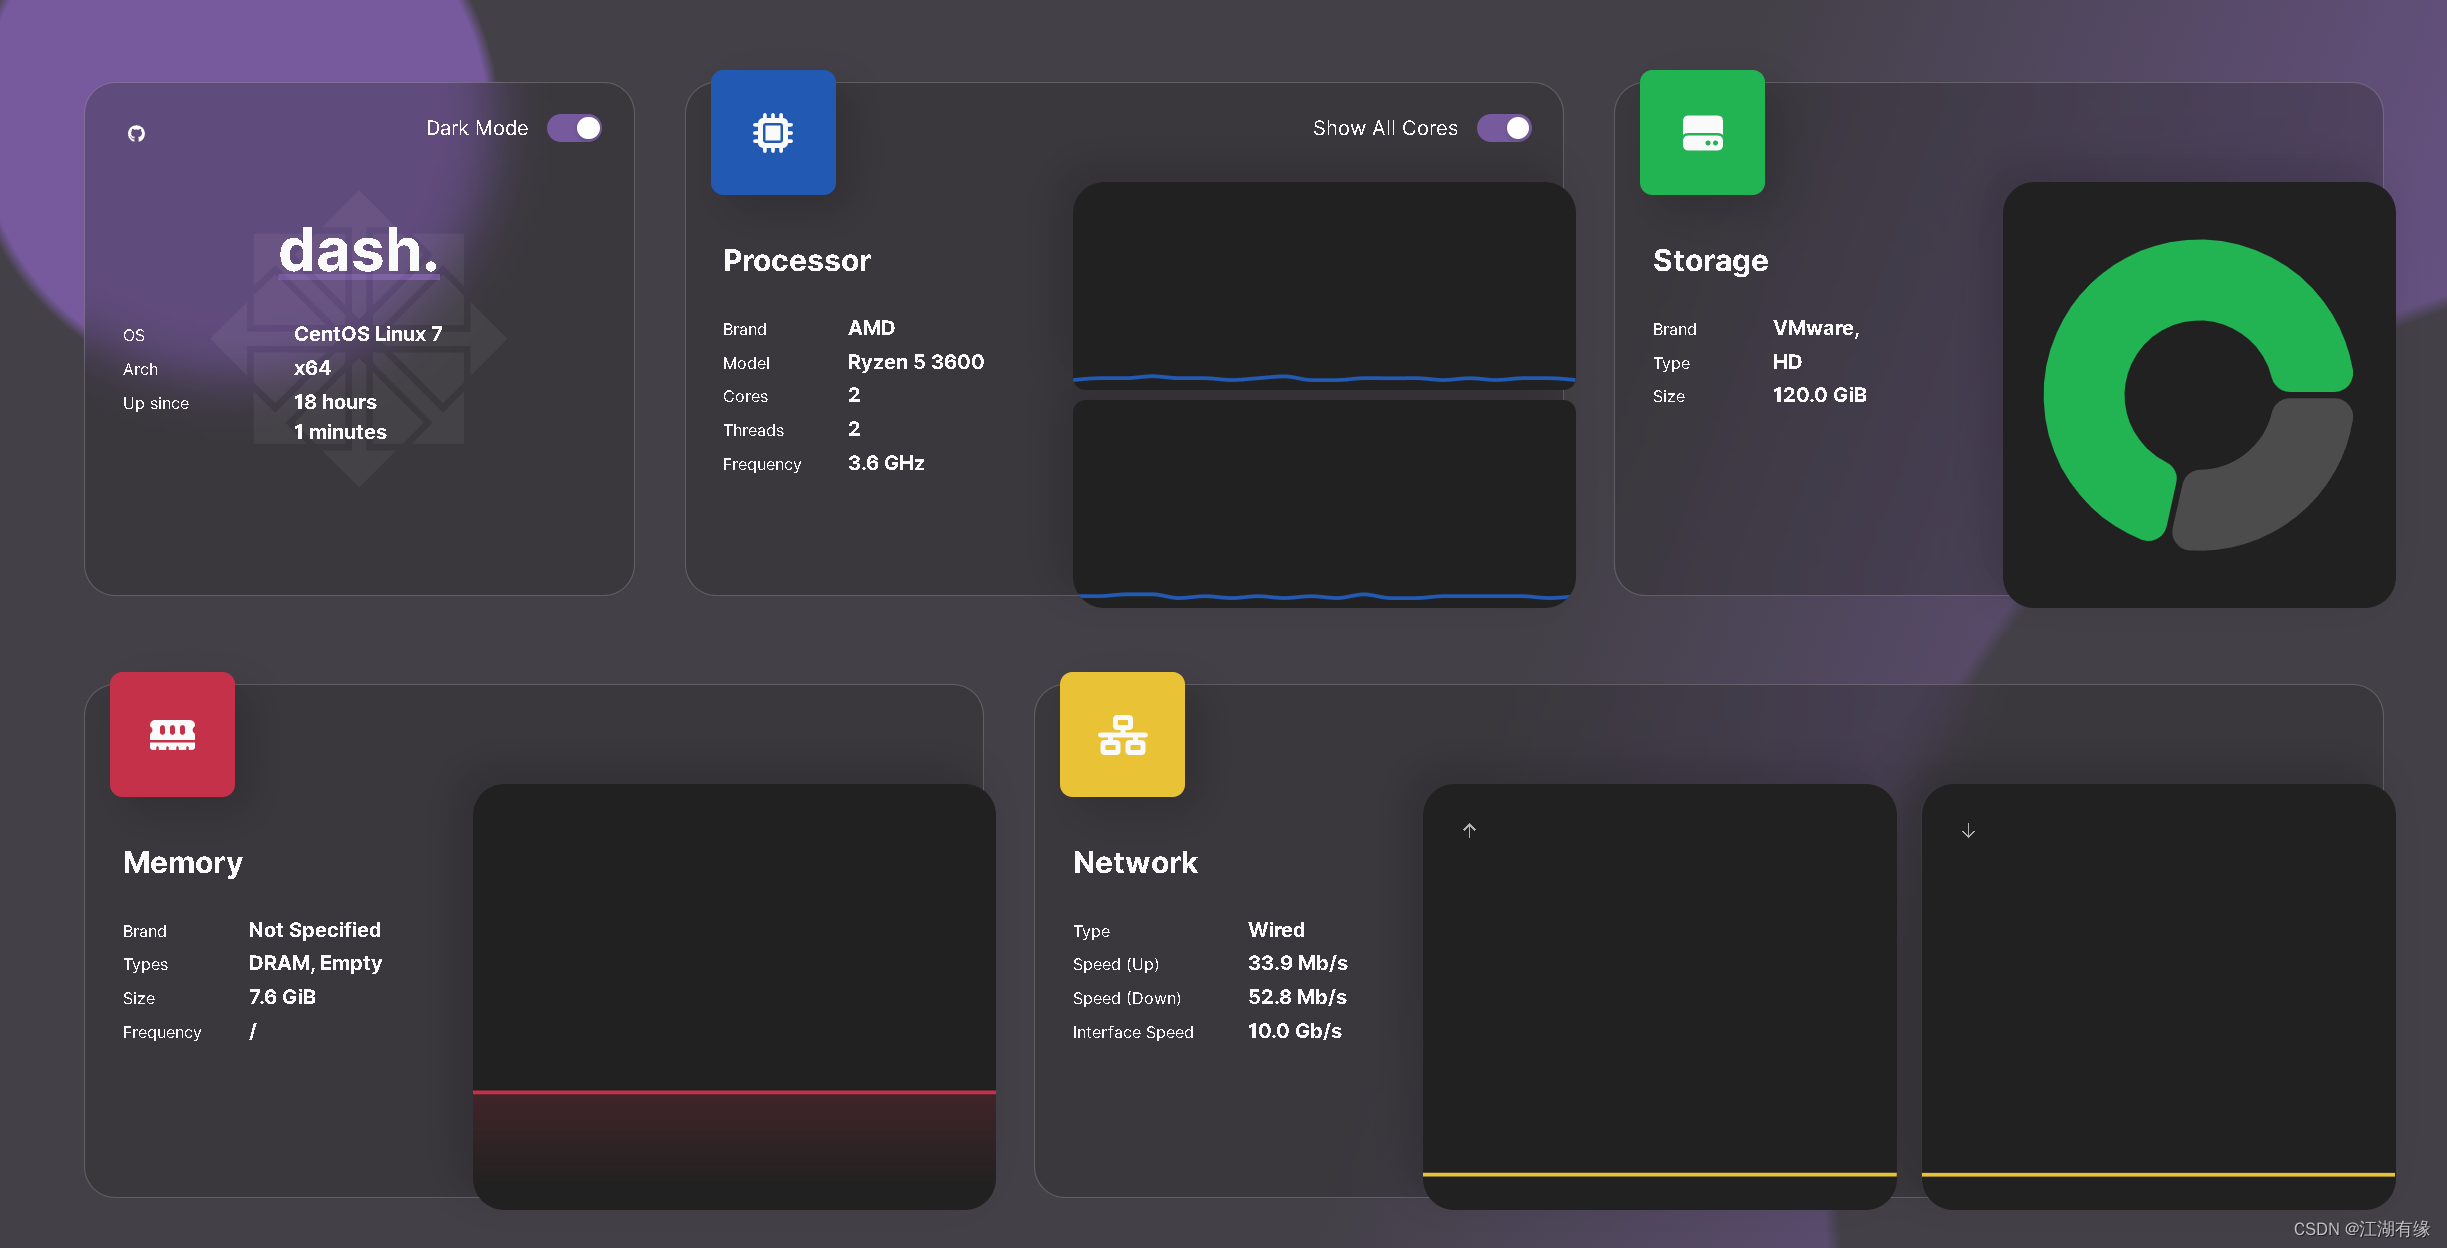This screenshot has height=1248, width=2447.
Task: Click the Processor section heading
Action: (x=795, y=260)
